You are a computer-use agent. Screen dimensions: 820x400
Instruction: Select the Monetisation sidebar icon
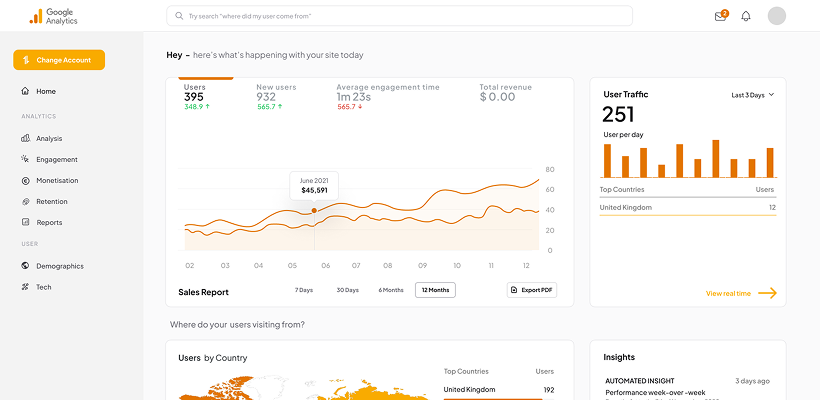[25, 180]
